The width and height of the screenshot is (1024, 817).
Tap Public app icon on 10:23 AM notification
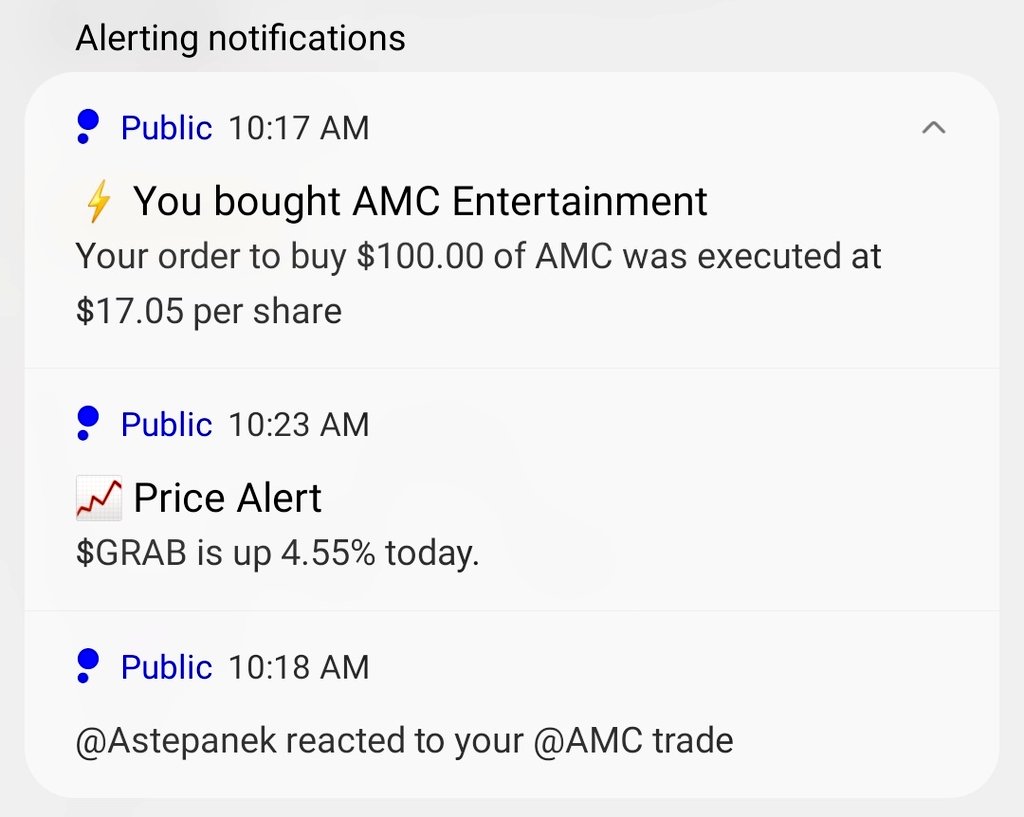(x=87, y=423)
